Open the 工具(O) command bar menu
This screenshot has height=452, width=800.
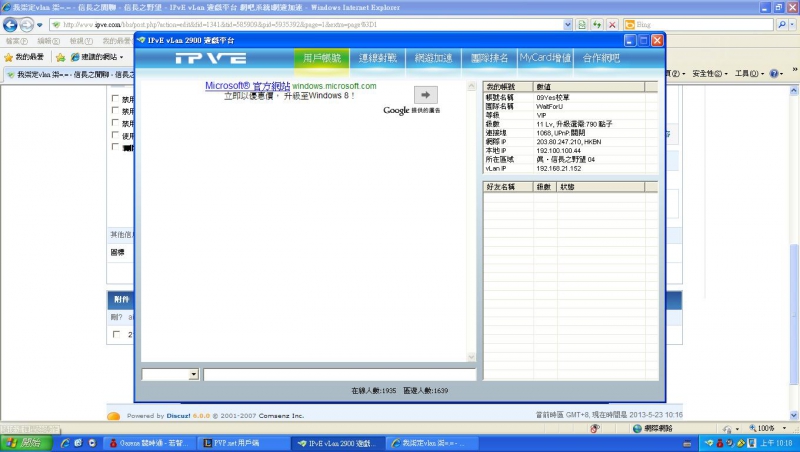tap(749, 73)
